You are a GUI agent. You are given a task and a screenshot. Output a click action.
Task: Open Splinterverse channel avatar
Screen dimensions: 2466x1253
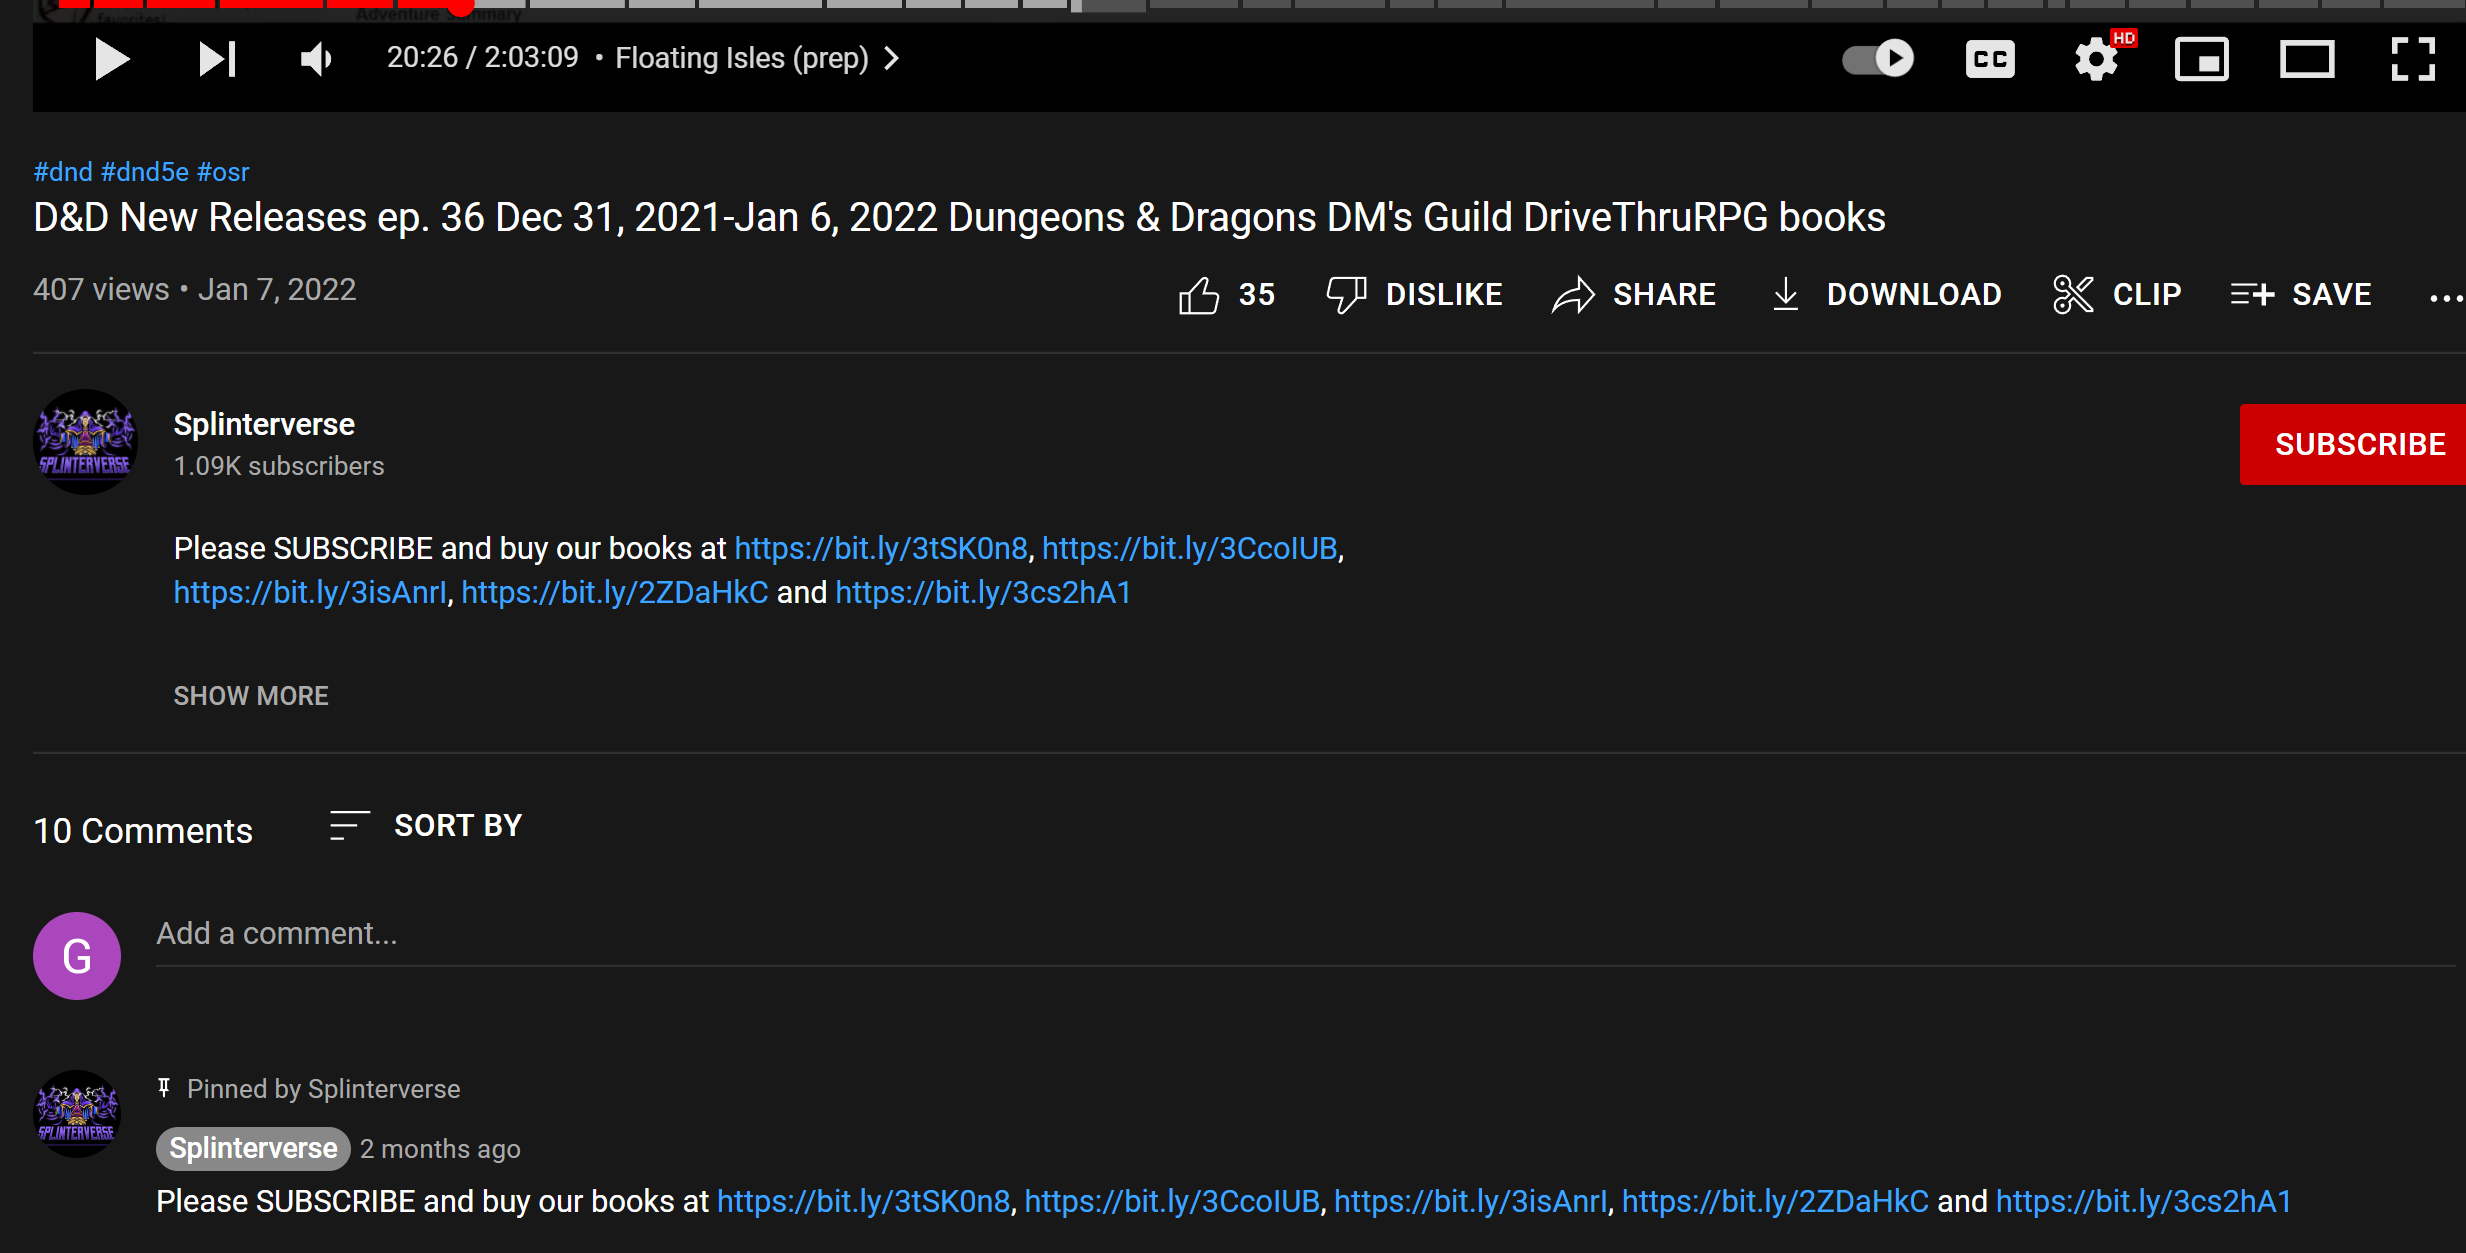[86, 442]
